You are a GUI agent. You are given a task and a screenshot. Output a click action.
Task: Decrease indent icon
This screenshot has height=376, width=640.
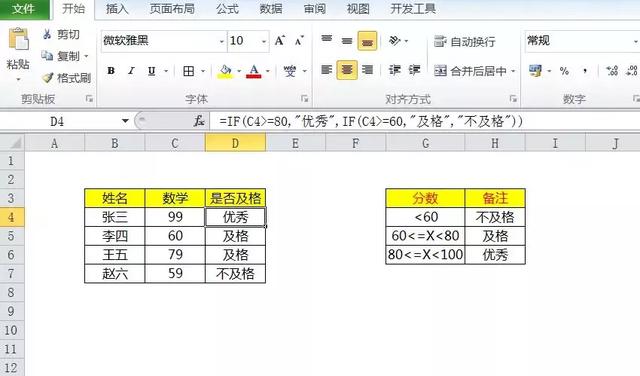pyautogui.click(x=395, y=70)
